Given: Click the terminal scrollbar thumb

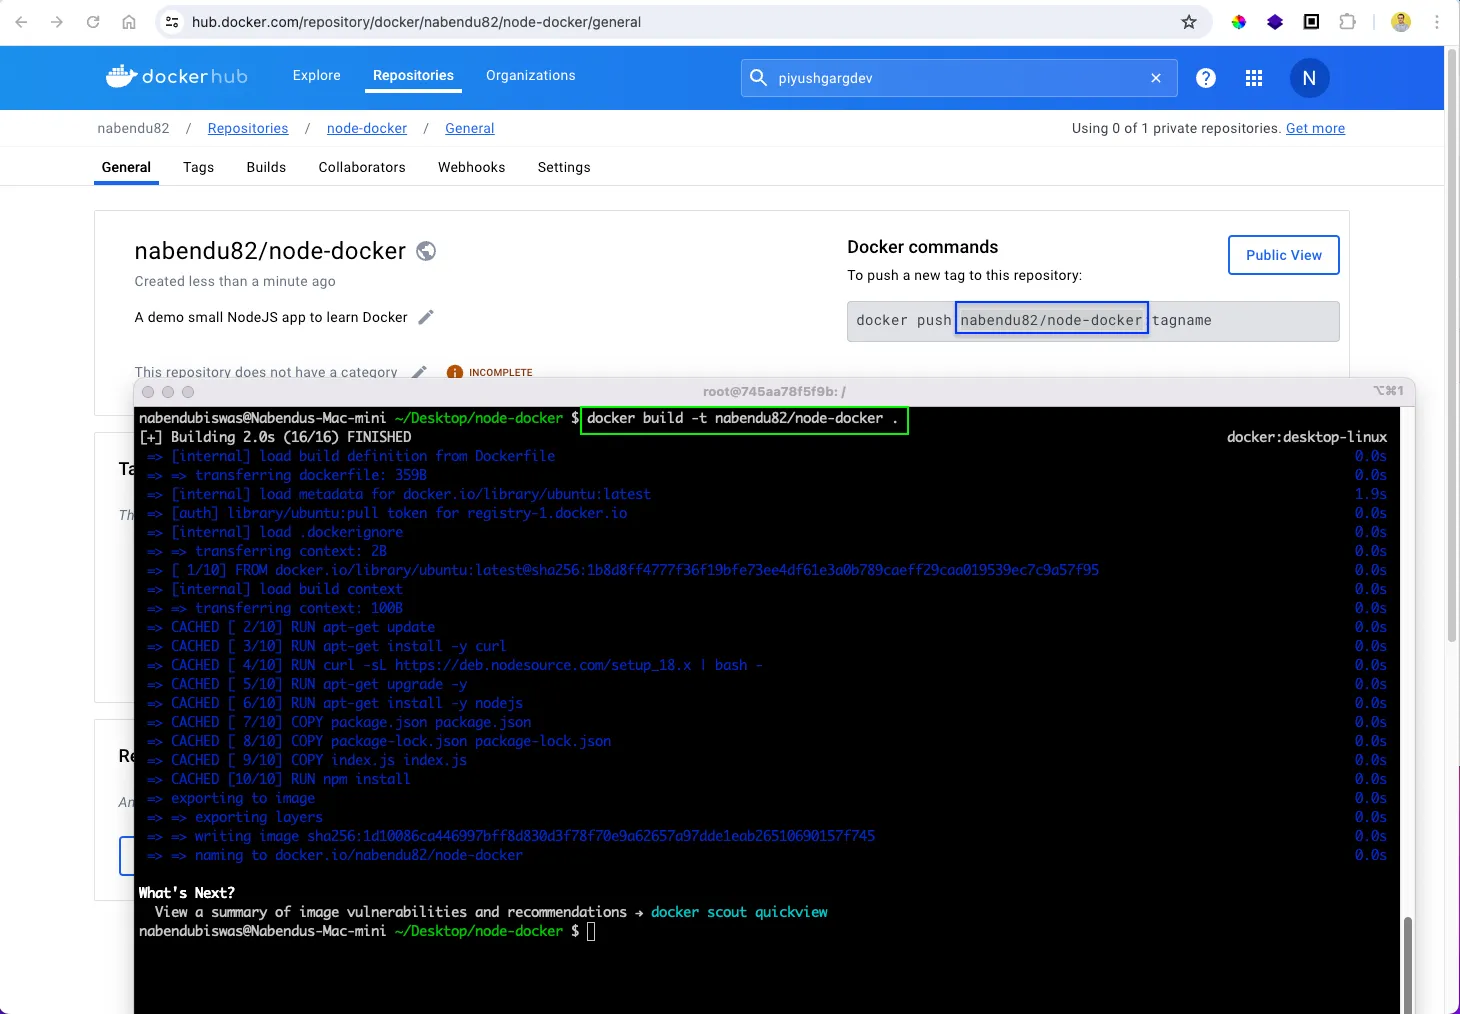Looking at the screenshot, I should click(1408, 964).
